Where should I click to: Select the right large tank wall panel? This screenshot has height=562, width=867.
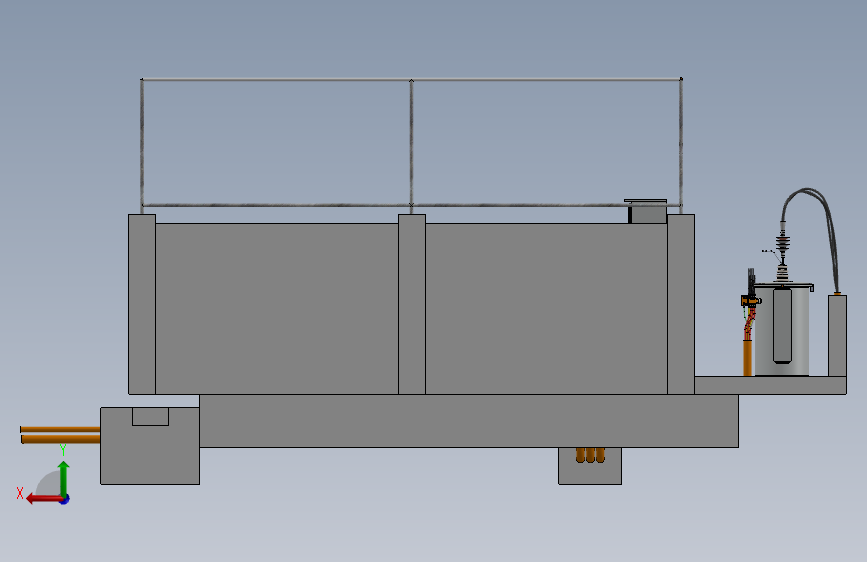pyautogui.click(x=546, y=309)
